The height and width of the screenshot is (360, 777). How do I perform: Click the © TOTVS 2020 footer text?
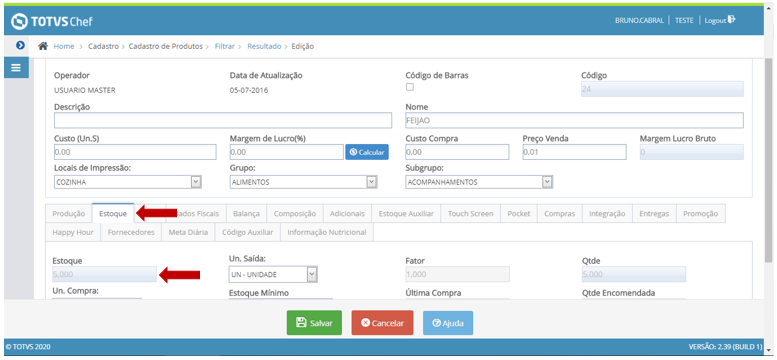point(28,347)
